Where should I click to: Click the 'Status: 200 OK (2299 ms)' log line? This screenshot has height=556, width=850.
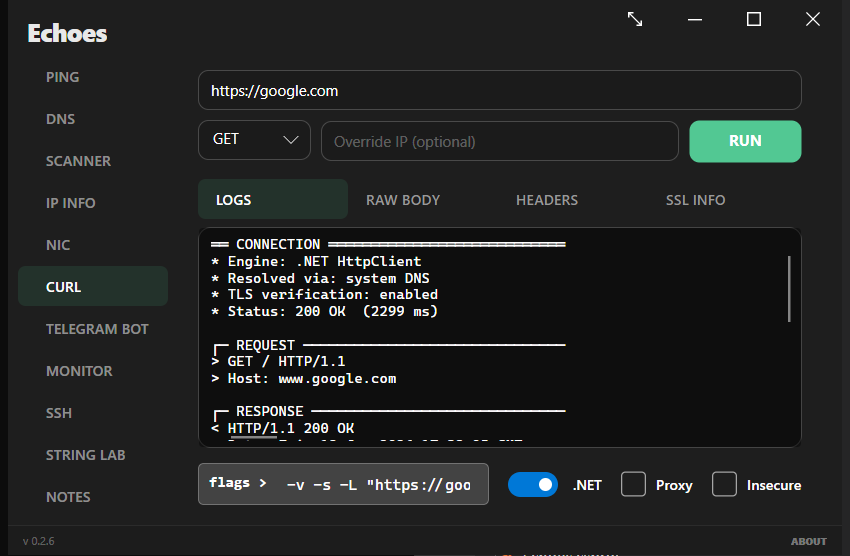click(324, 311)
